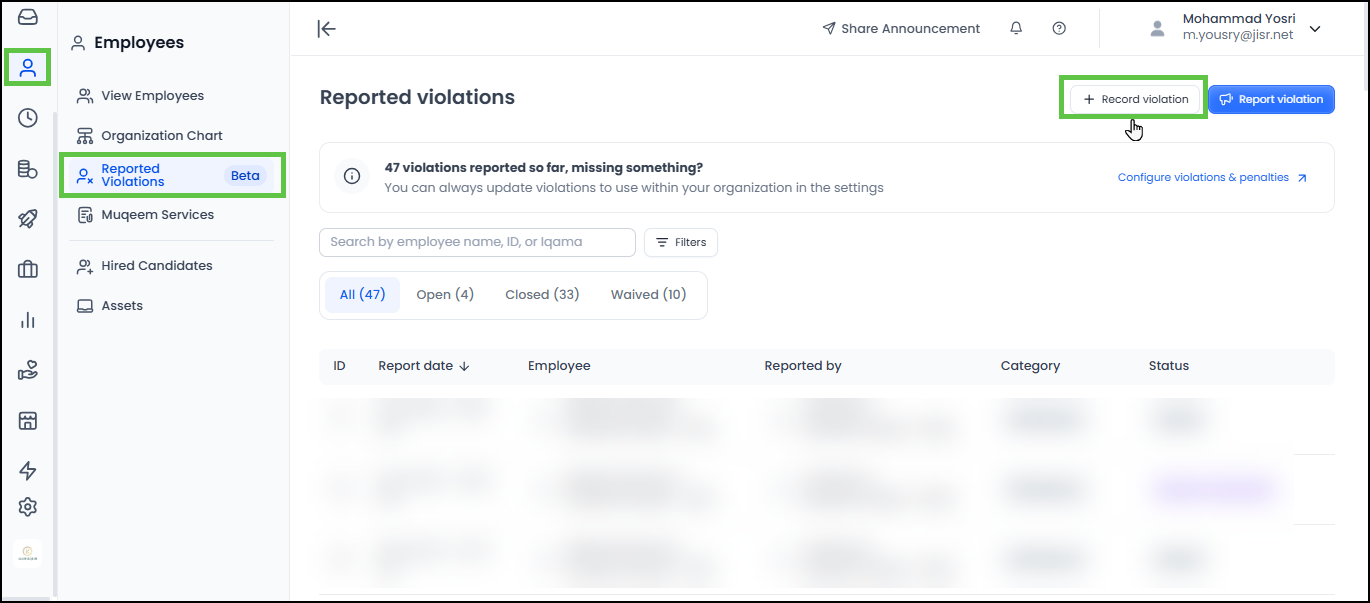Click the notifications bell icon
Viewport: 1370px width, 603px height.
tap(1016, 29)
